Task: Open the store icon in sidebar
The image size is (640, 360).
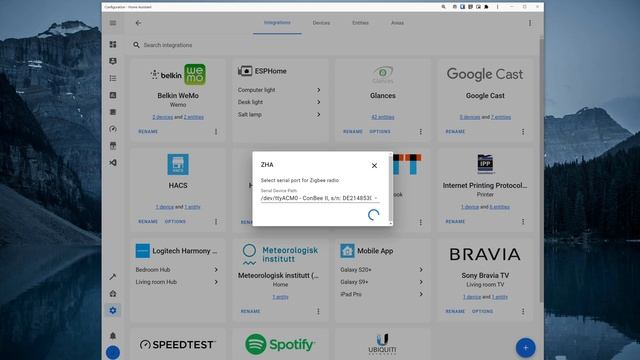Action: click(113, 146)
